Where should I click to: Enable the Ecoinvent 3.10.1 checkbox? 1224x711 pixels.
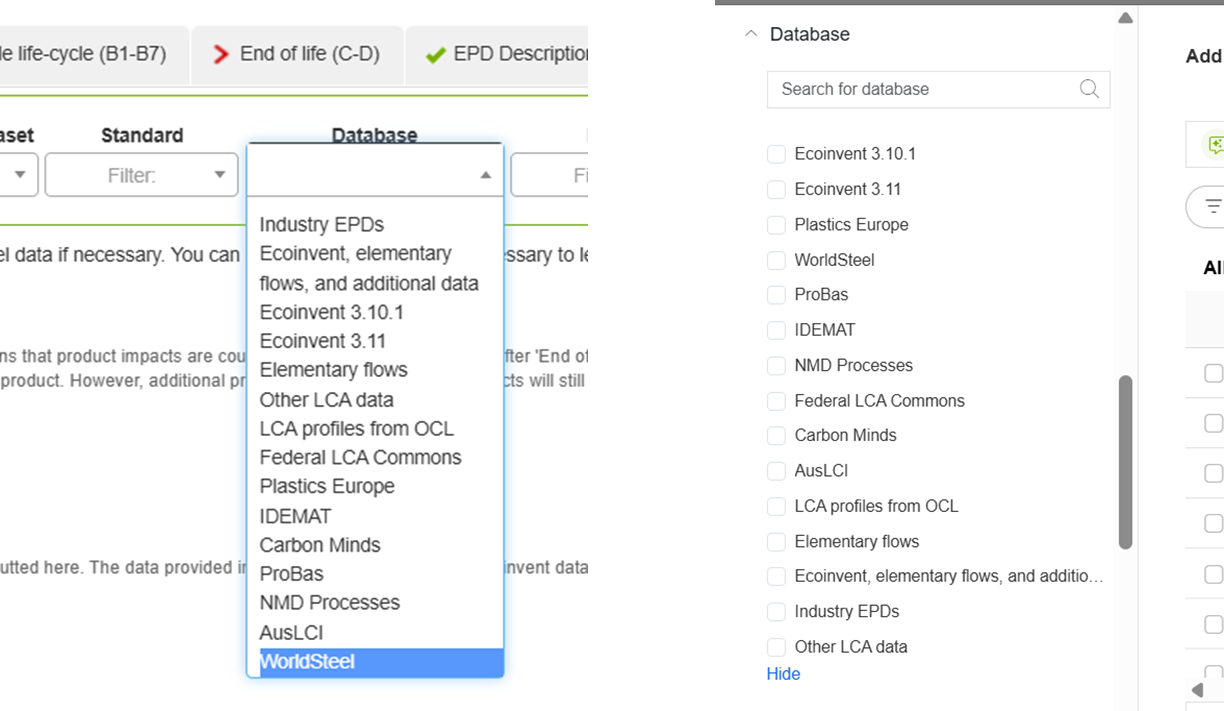tap(776, 154)
